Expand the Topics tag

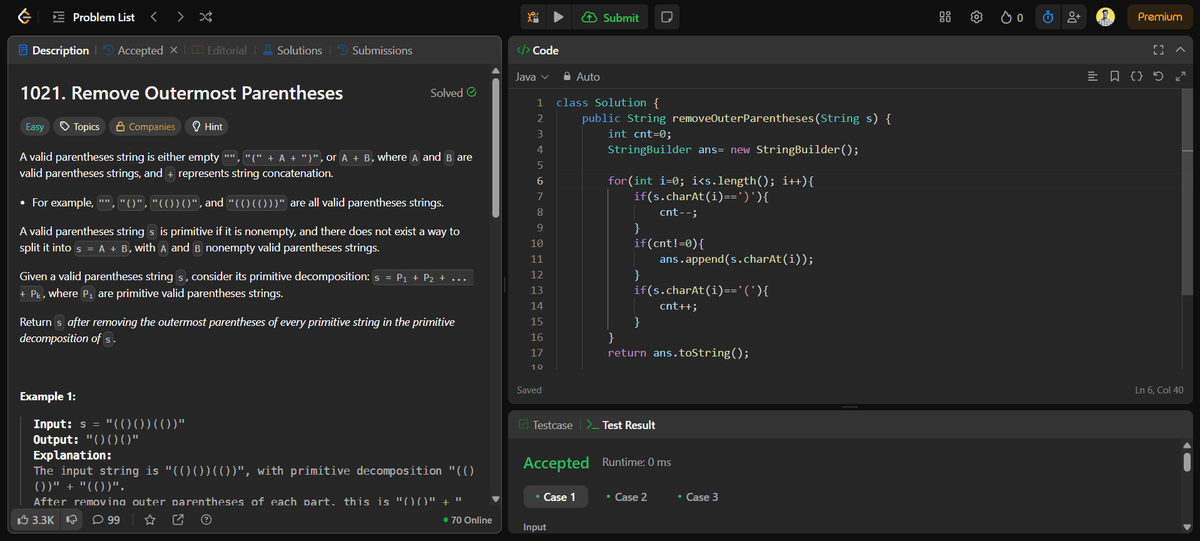pyautogui.click(x=80, y=127)
